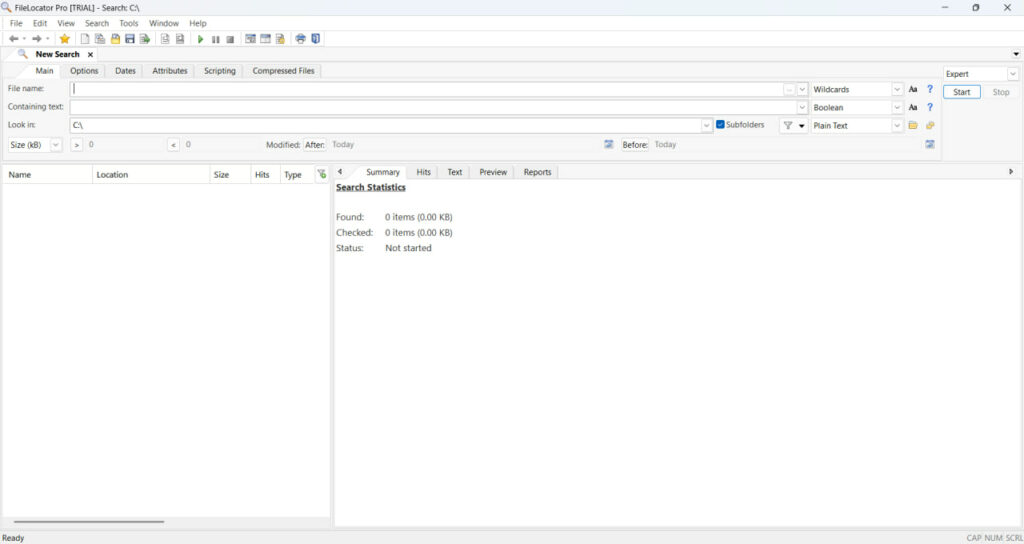The width and height of the screenshot is (1024, 544).
Task: Open the help question mark for Containing text
Action: [930, 107]
